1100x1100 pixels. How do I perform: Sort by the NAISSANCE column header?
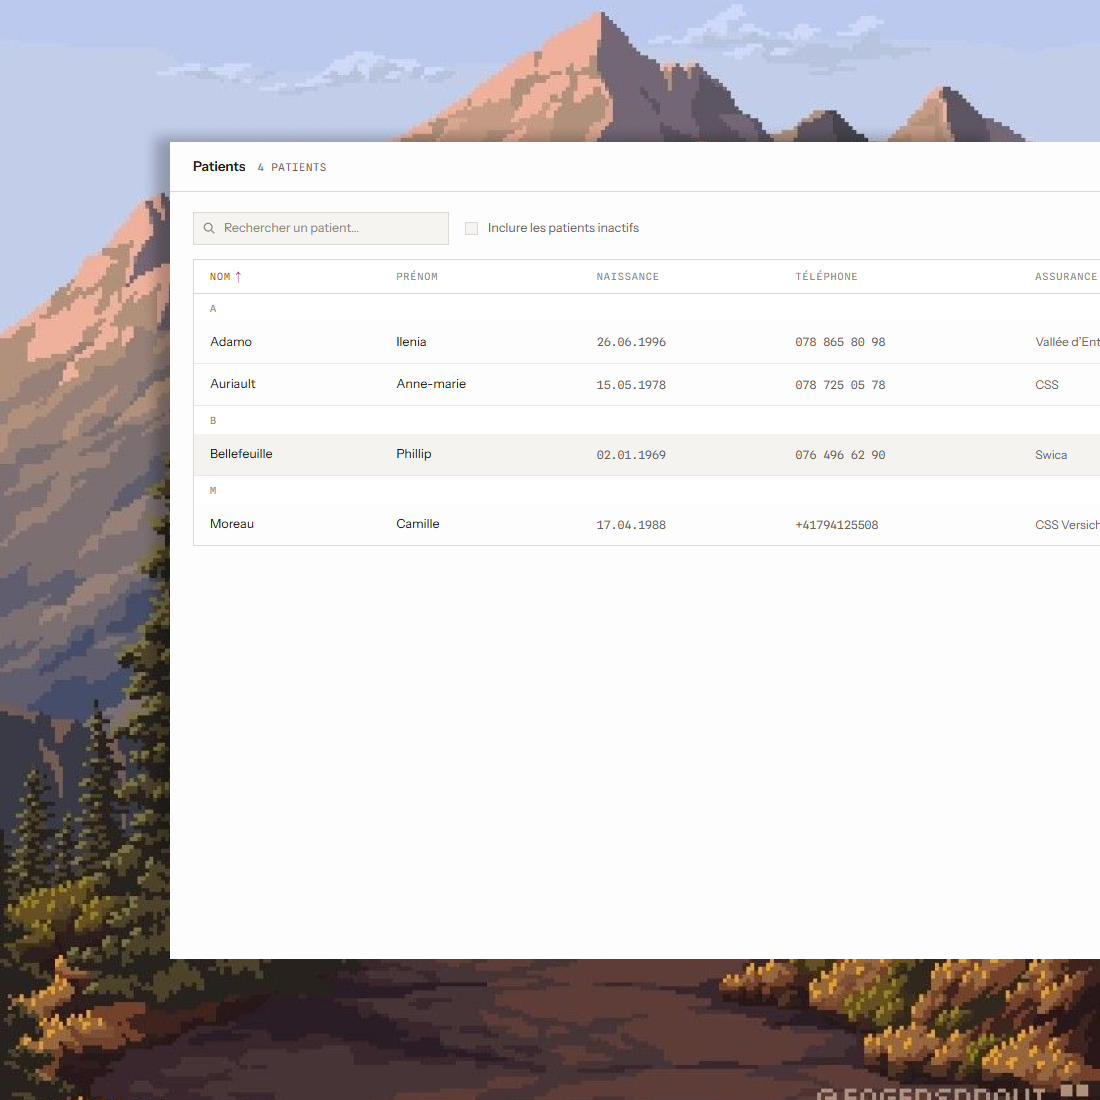627,276
